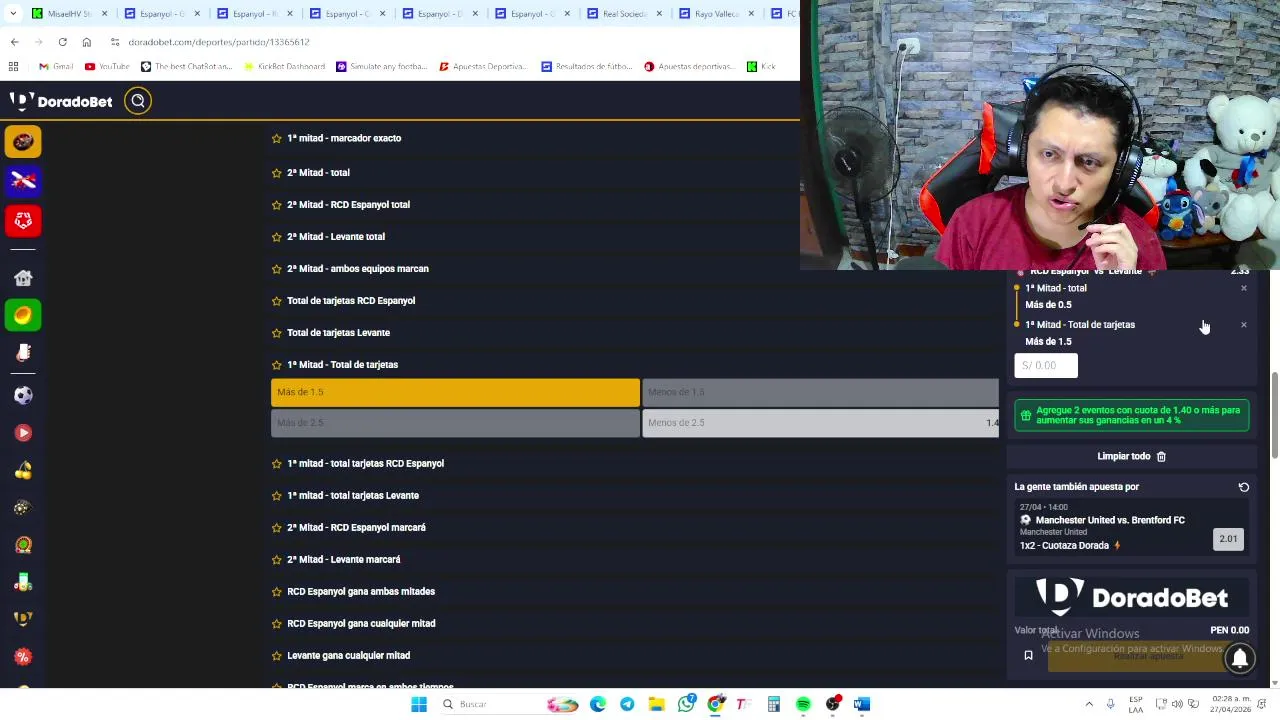Favorite the 1ª mitad - marcador exacto market star

(x=277, y=138)
